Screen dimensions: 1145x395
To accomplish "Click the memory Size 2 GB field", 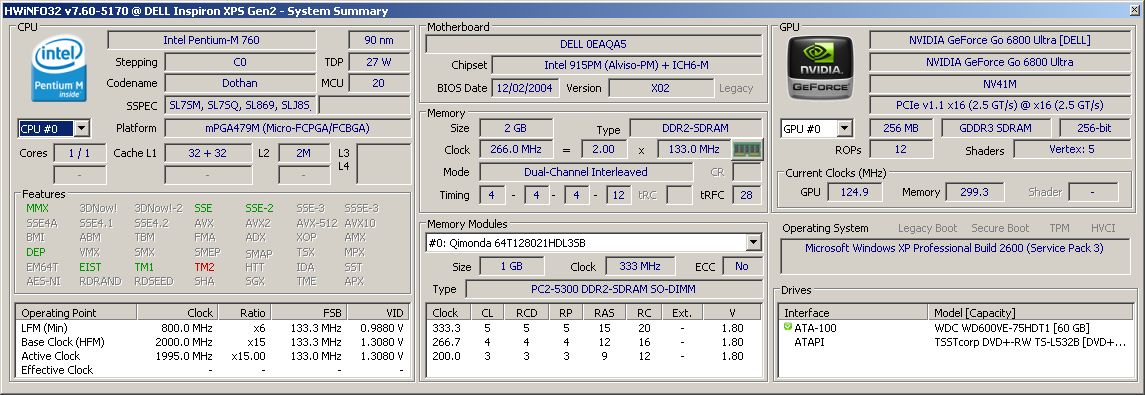I will pyautogui.click(x=515, y=128).
